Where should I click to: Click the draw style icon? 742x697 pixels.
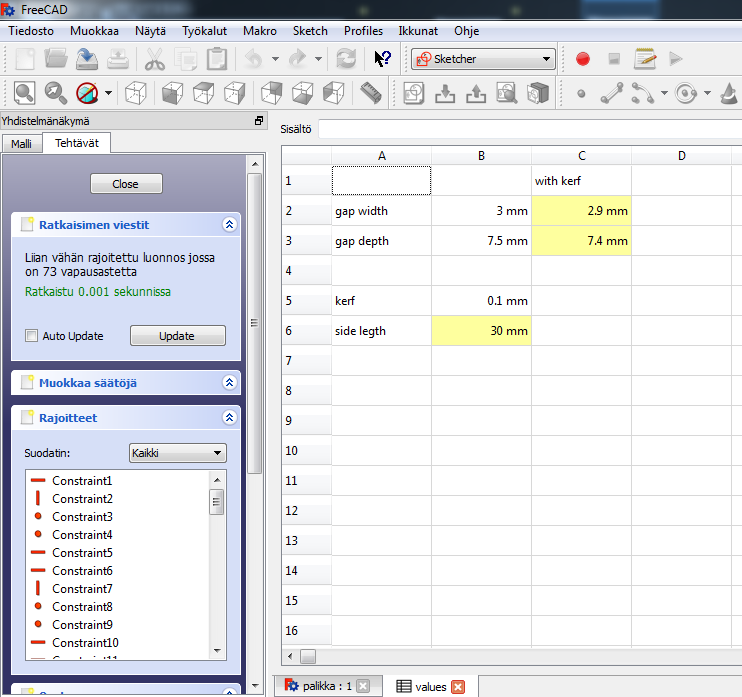87,93
